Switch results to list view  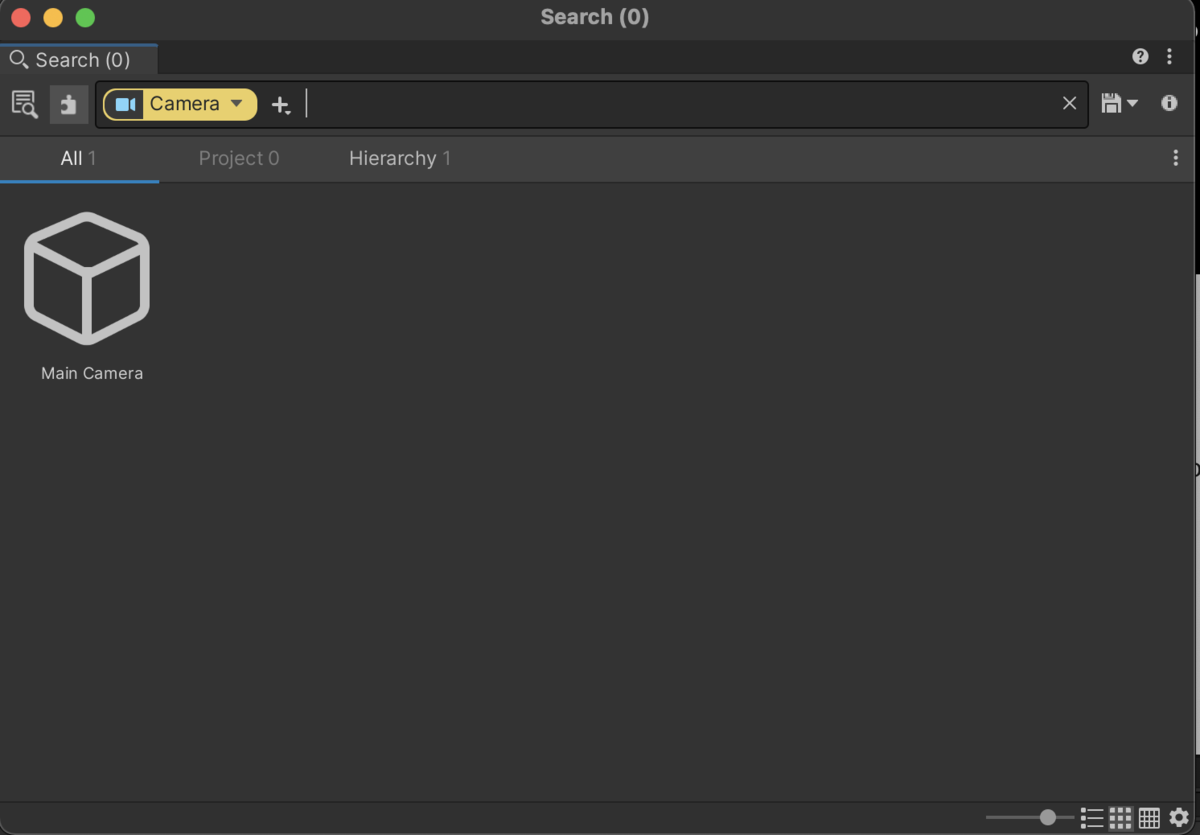click(1092, 818)
